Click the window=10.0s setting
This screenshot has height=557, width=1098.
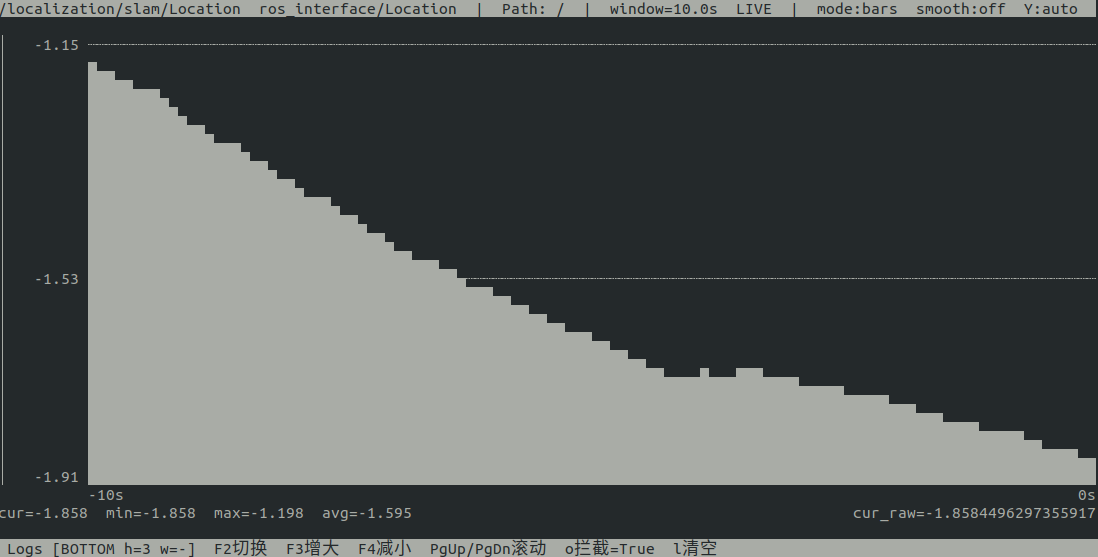click(663, 9)
